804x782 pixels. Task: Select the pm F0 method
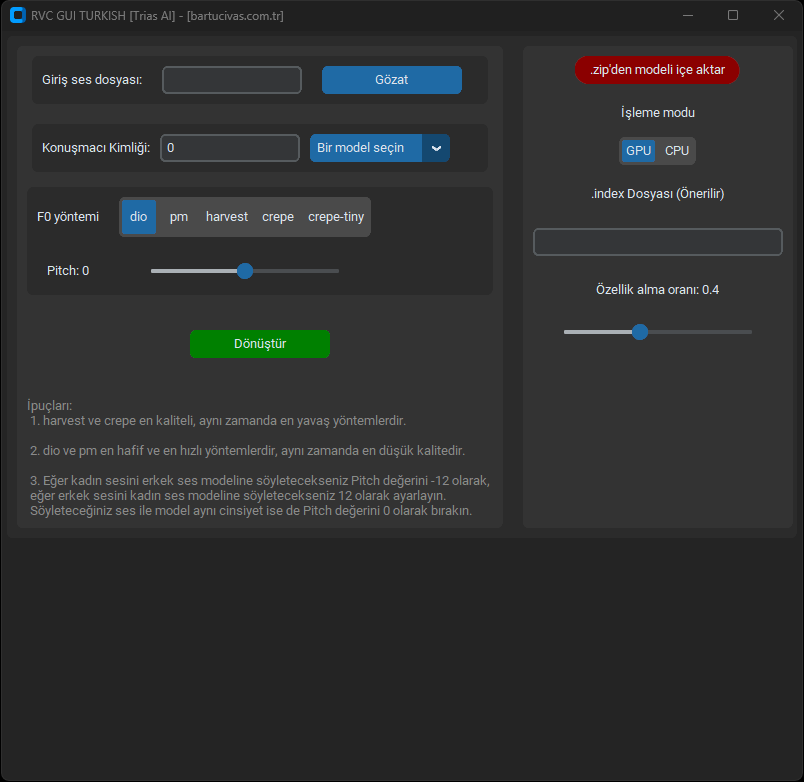click(179, 217)
